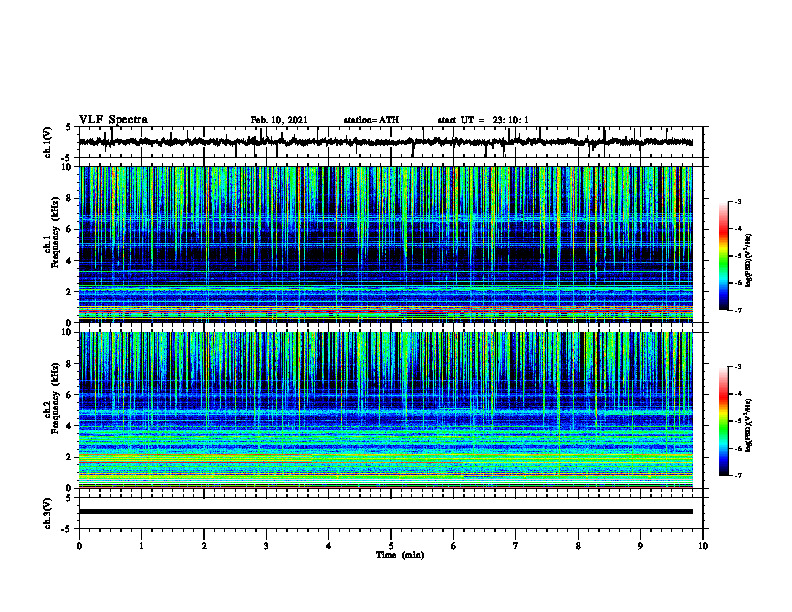Click the "-7" label on ch.2 color bar

click(x=738, y=475)
